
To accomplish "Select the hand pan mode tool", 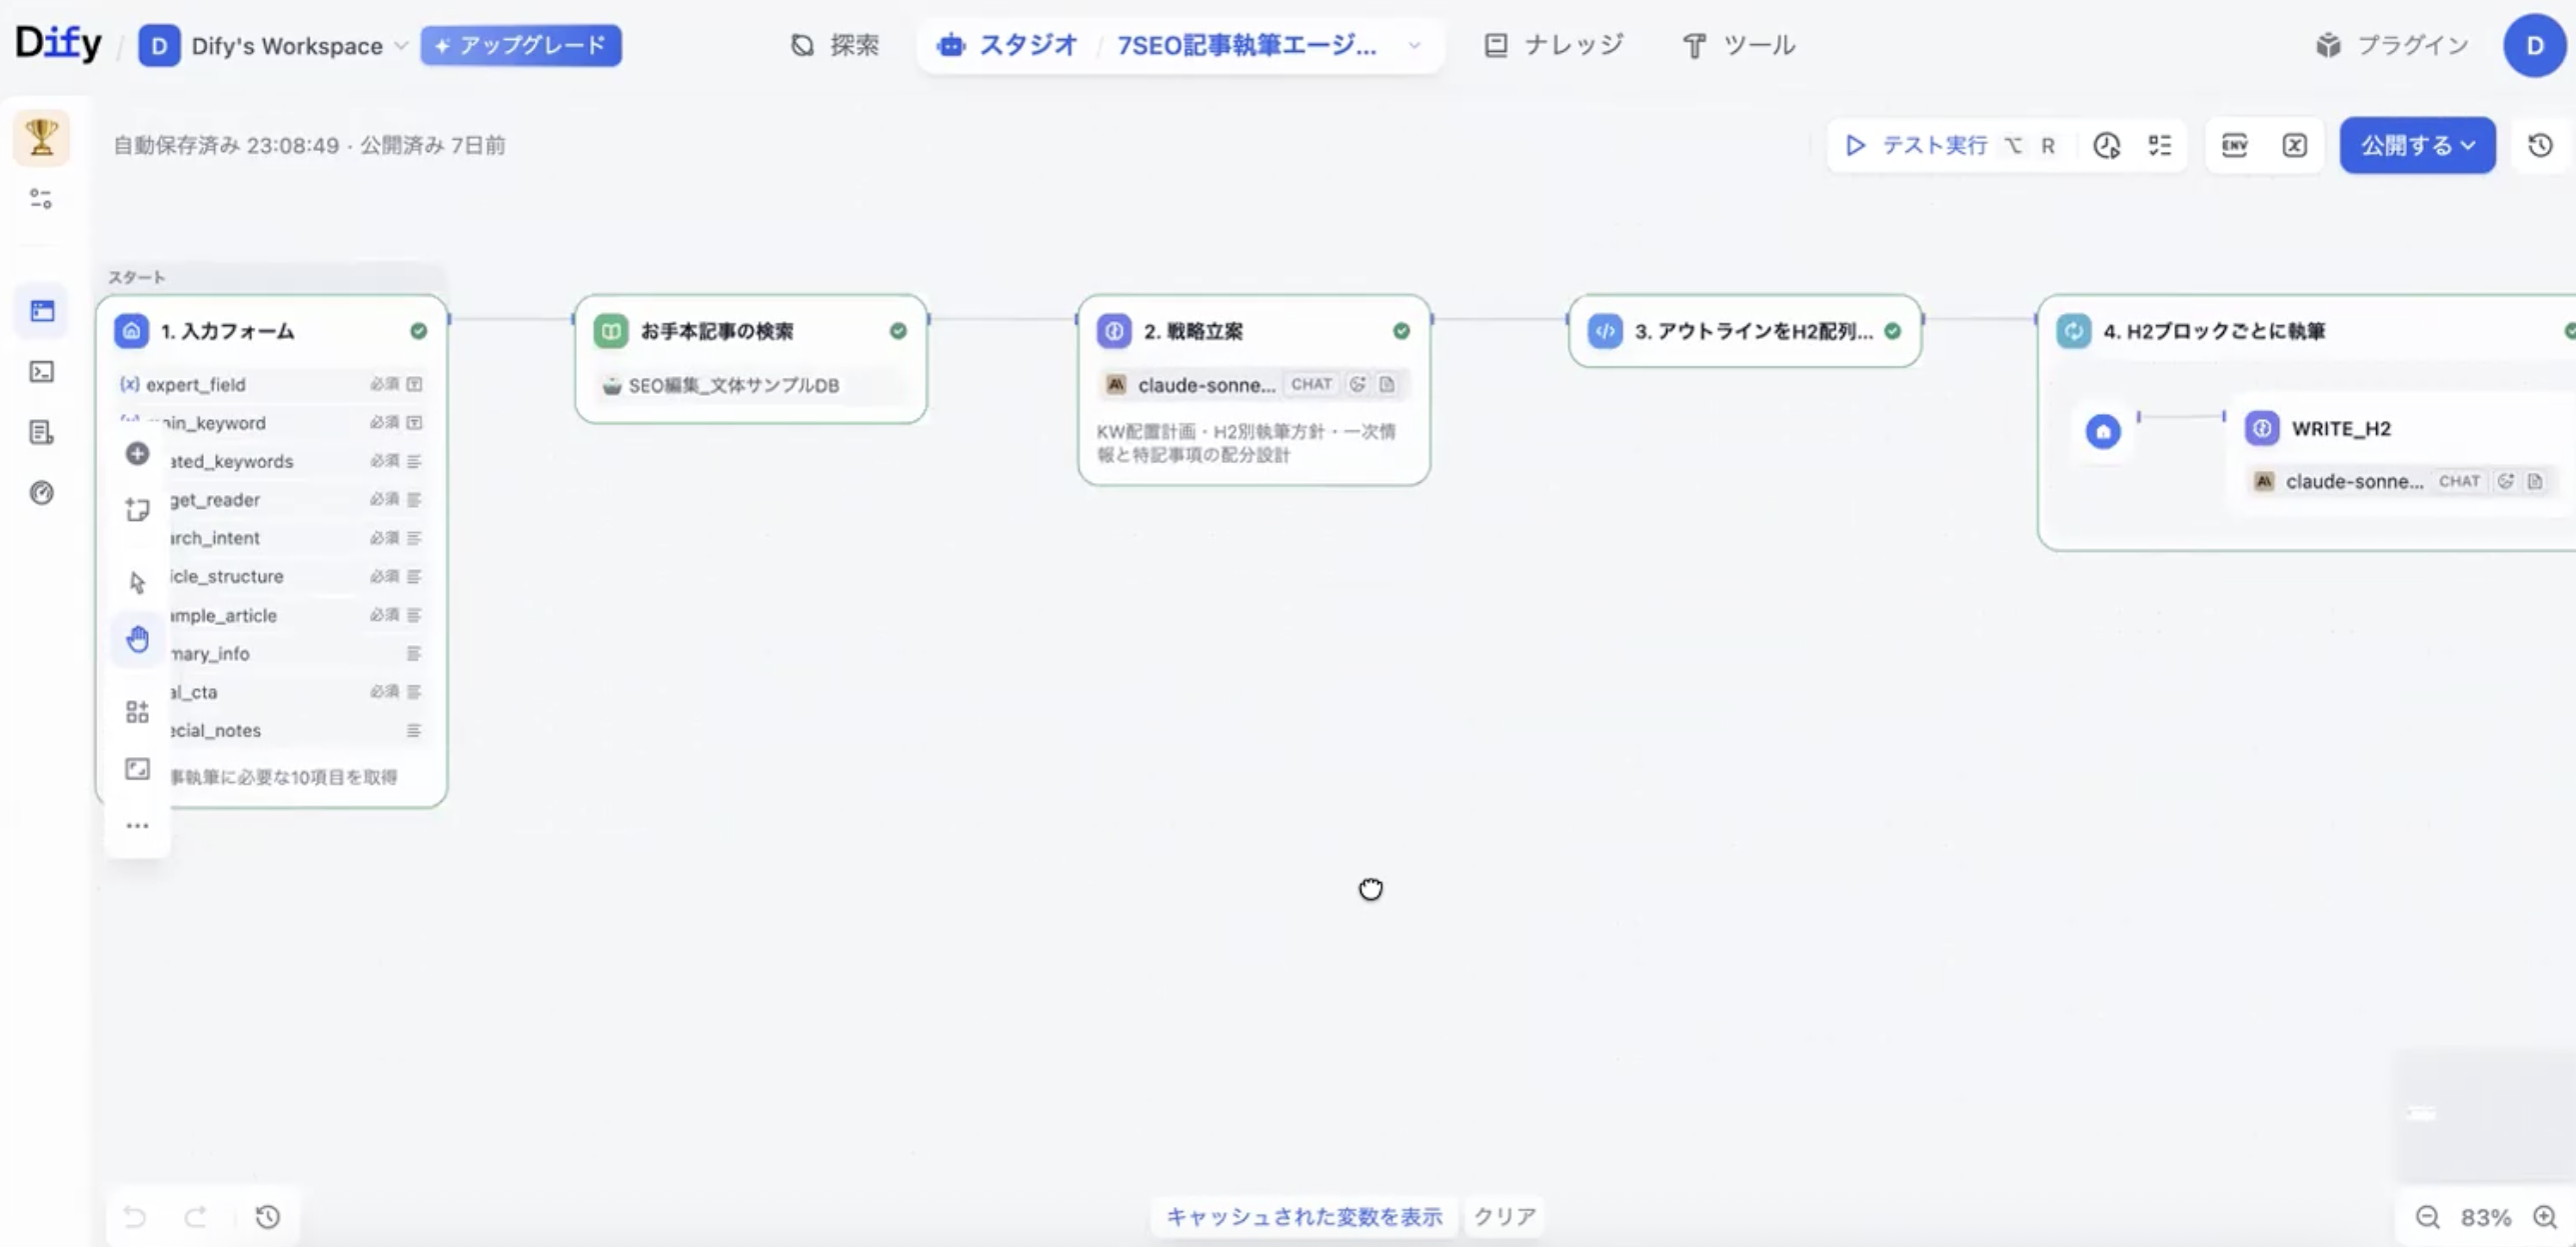I will [138, 639].
